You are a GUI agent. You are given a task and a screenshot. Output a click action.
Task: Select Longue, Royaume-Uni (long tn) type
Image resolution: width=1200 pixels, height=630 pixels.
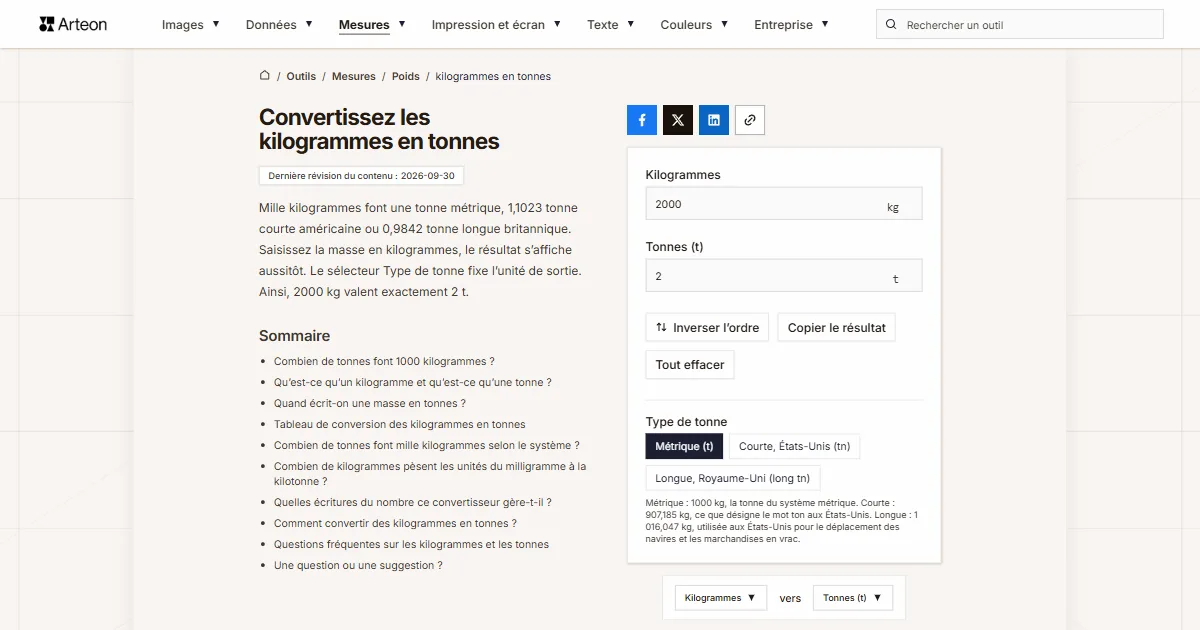click(733, 478)
